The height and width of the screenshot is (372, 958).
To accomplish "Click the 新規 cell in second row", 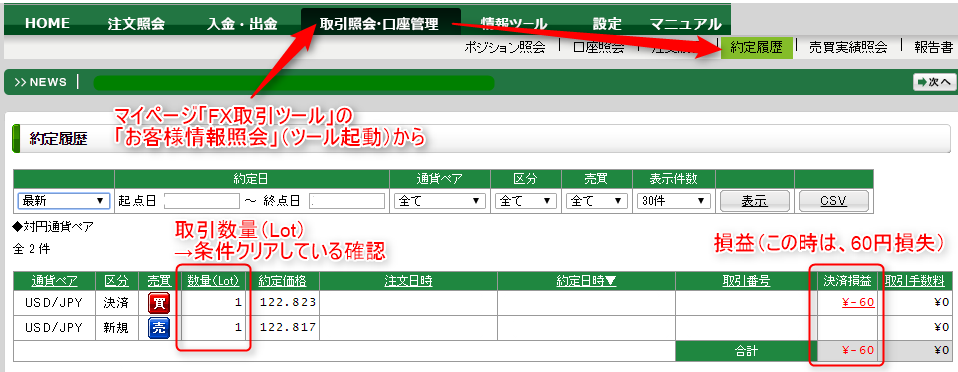I will tap(116, 328).
